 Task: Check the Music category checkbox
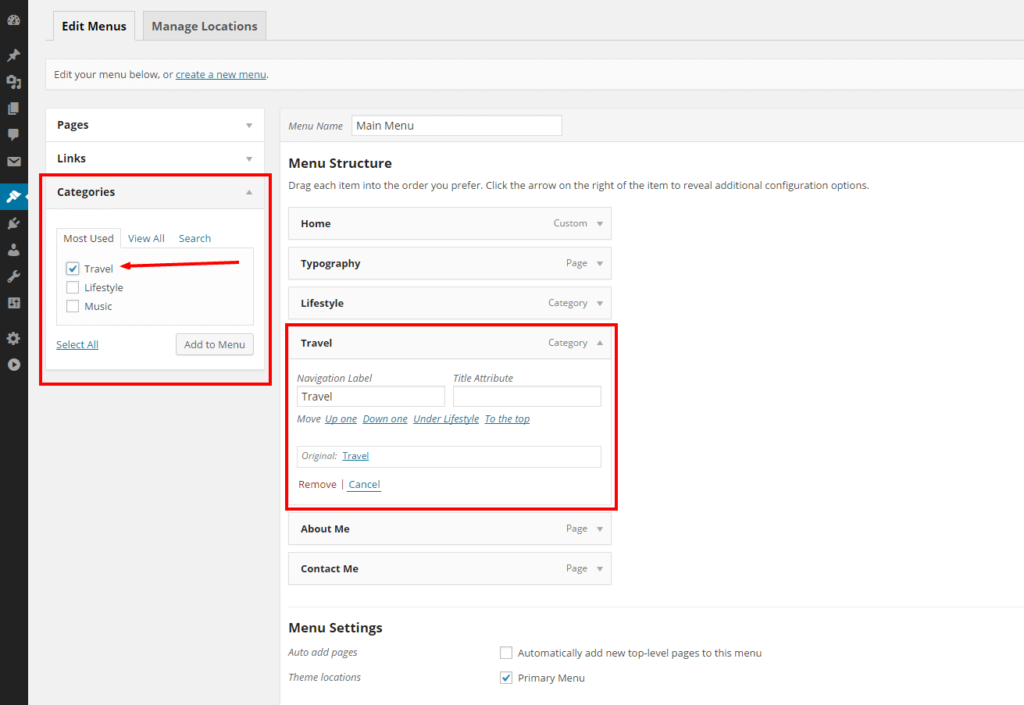tap(72, 306)
